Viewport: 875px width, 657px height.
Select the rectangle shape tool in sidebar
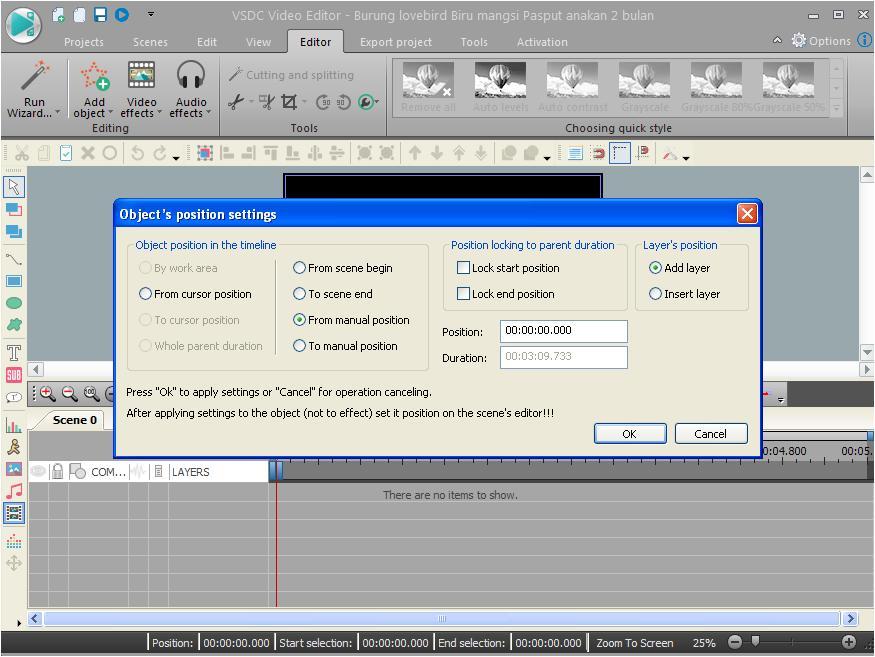13,281
